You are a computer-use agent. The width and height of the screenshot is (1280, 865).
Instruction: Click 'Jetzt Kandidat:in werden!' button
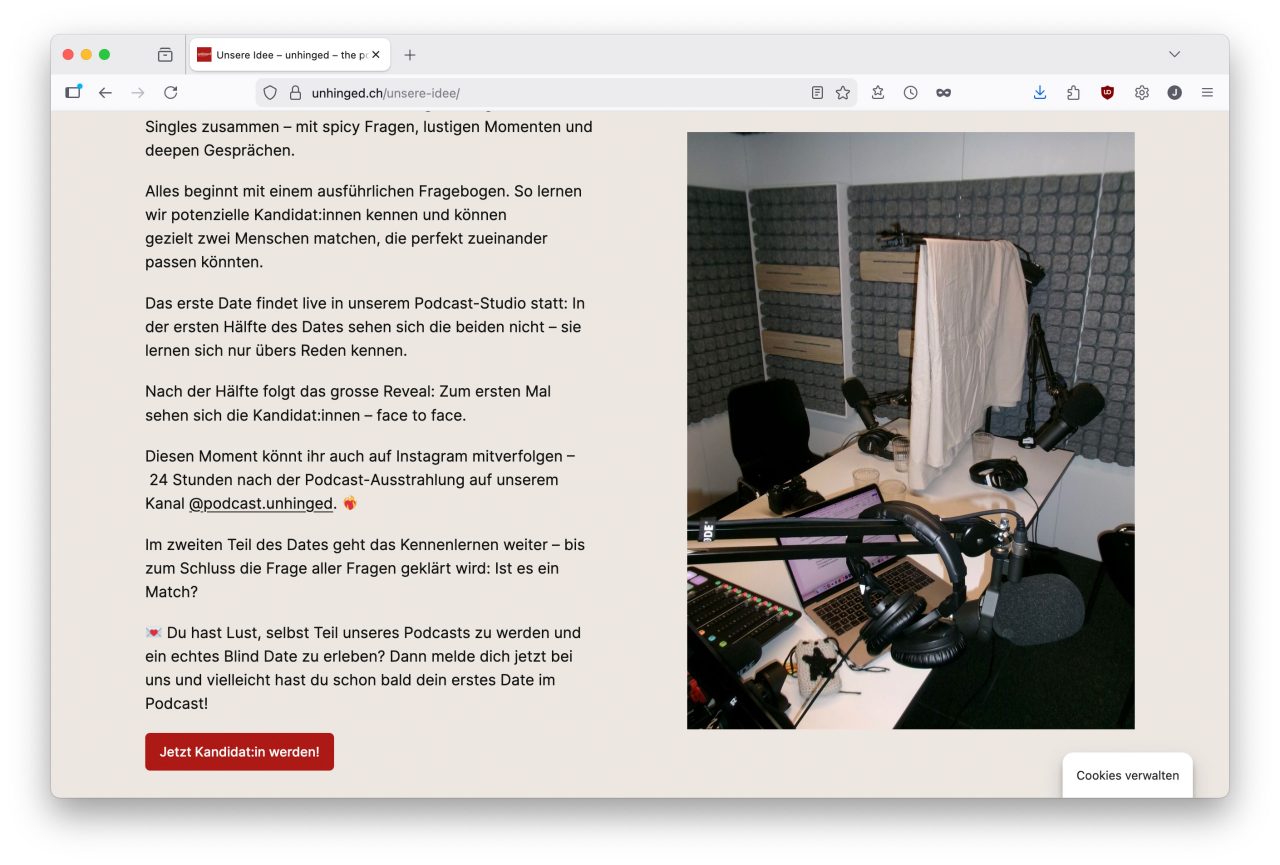coord(239,752)
